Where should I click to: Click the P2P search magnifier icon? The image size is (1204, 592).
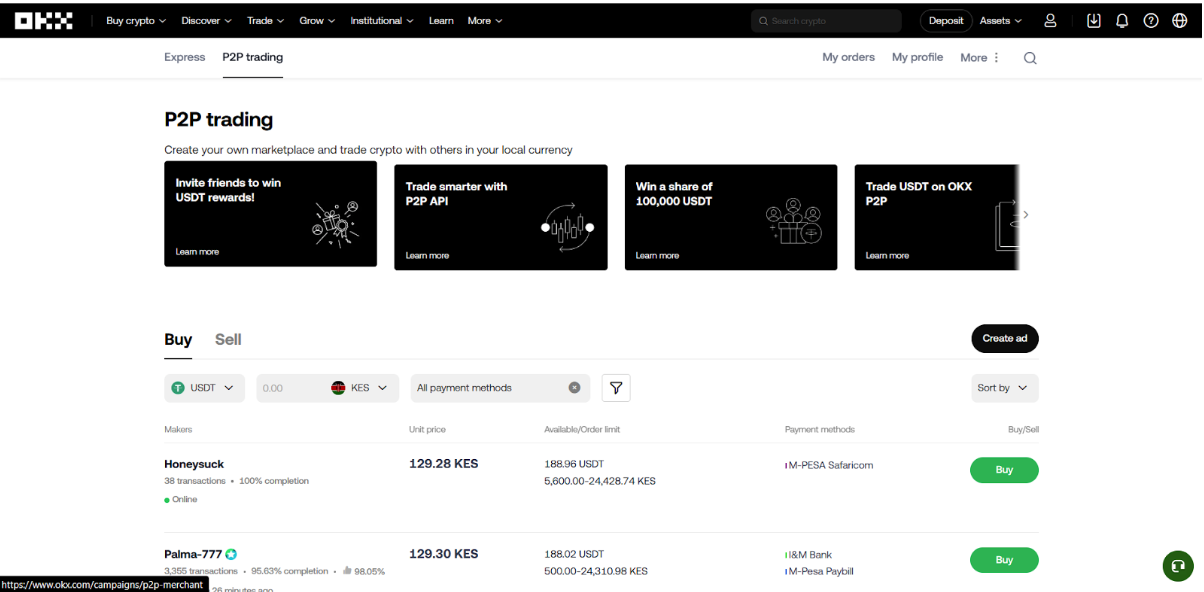(1030, 58)
